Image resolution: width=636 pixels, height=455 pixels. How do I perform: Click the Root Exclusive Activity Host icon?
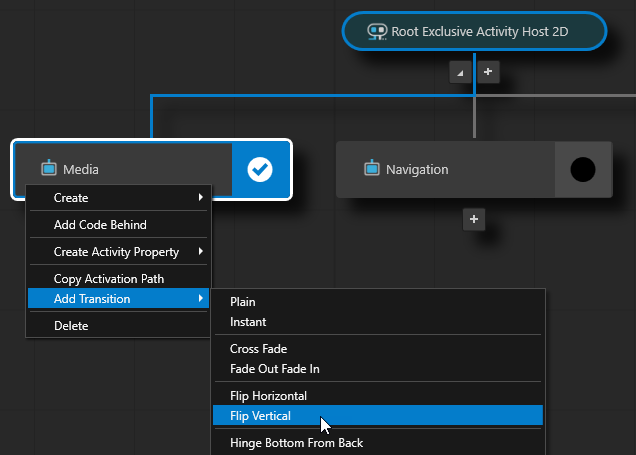pos(377,32)
